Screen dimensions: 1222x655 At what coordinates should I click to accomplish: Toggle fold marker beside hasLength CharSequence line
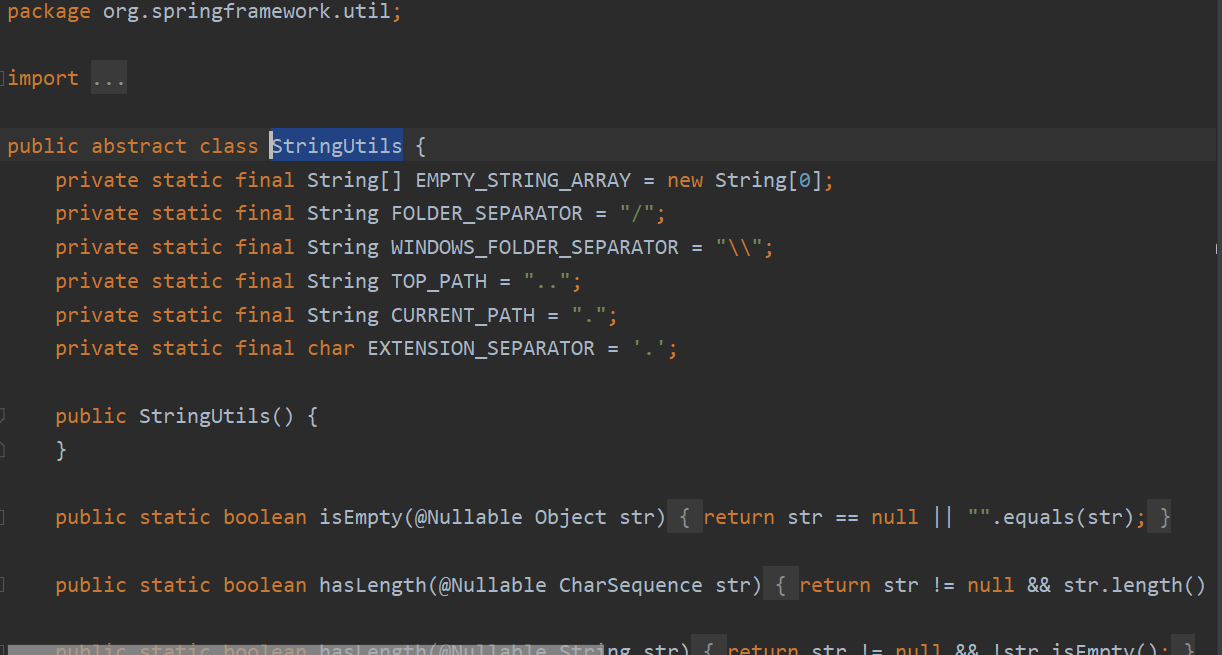3,584
